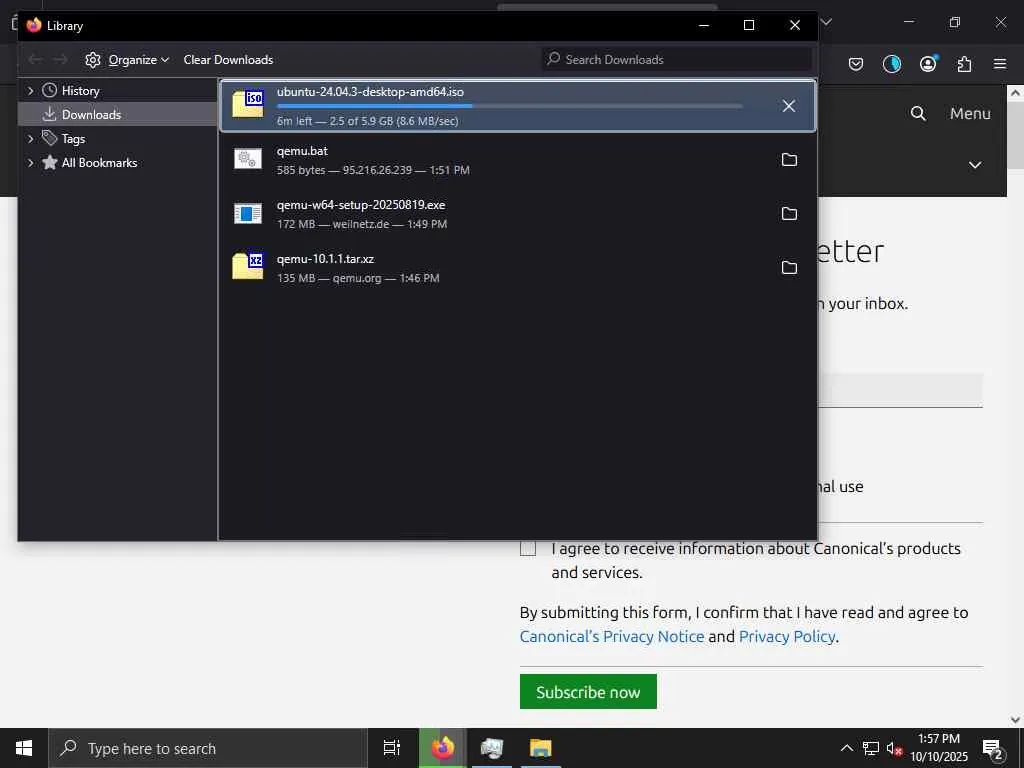Open containing folder for qemu.bat

(789, 160)
